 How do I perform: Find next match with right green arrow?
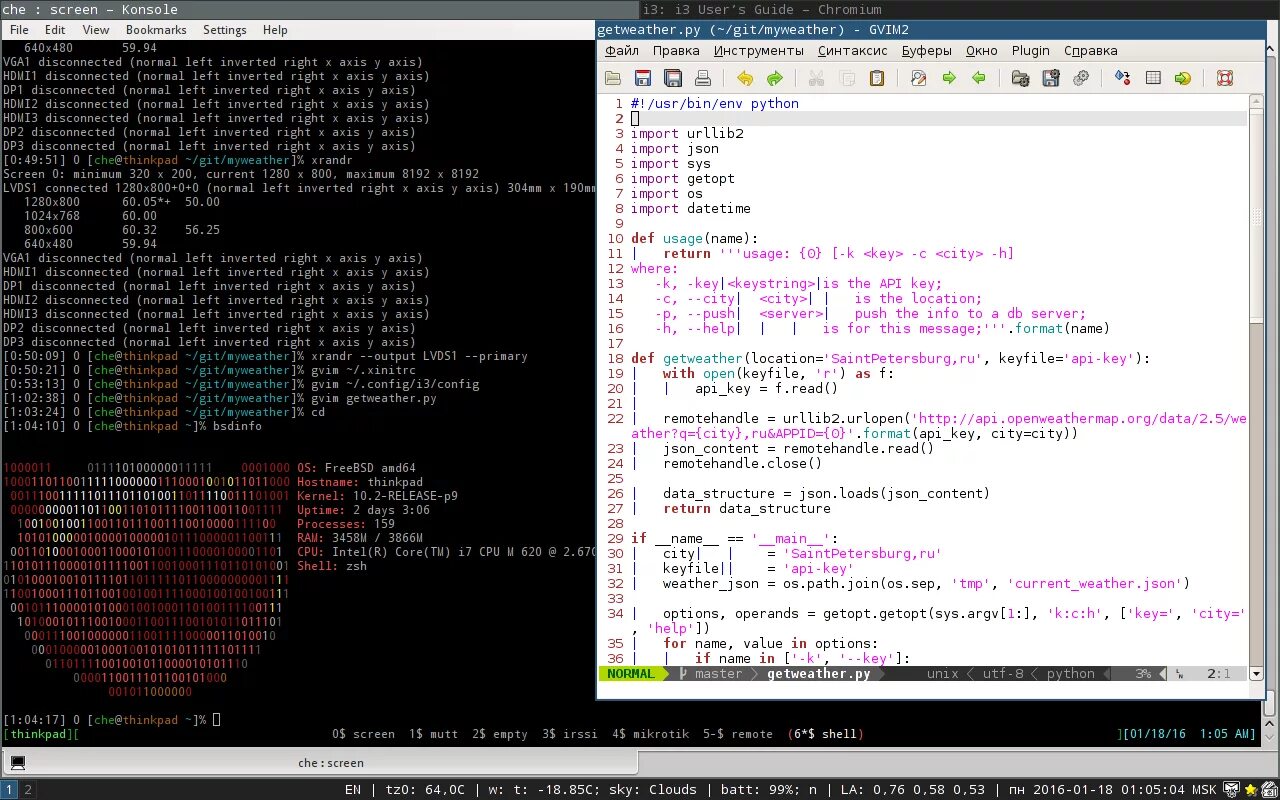pos(949,78)
